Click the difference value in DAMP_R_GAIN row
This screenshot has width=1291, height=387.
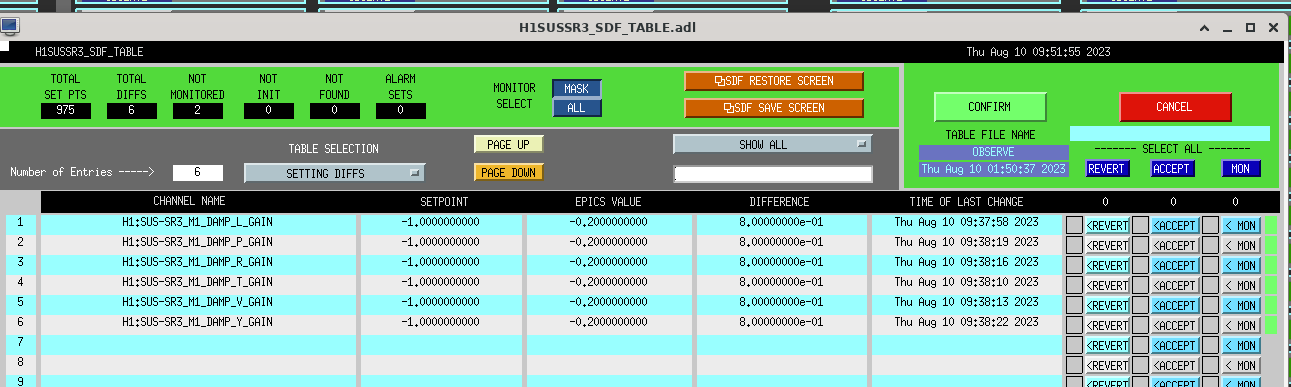(780, 262)
